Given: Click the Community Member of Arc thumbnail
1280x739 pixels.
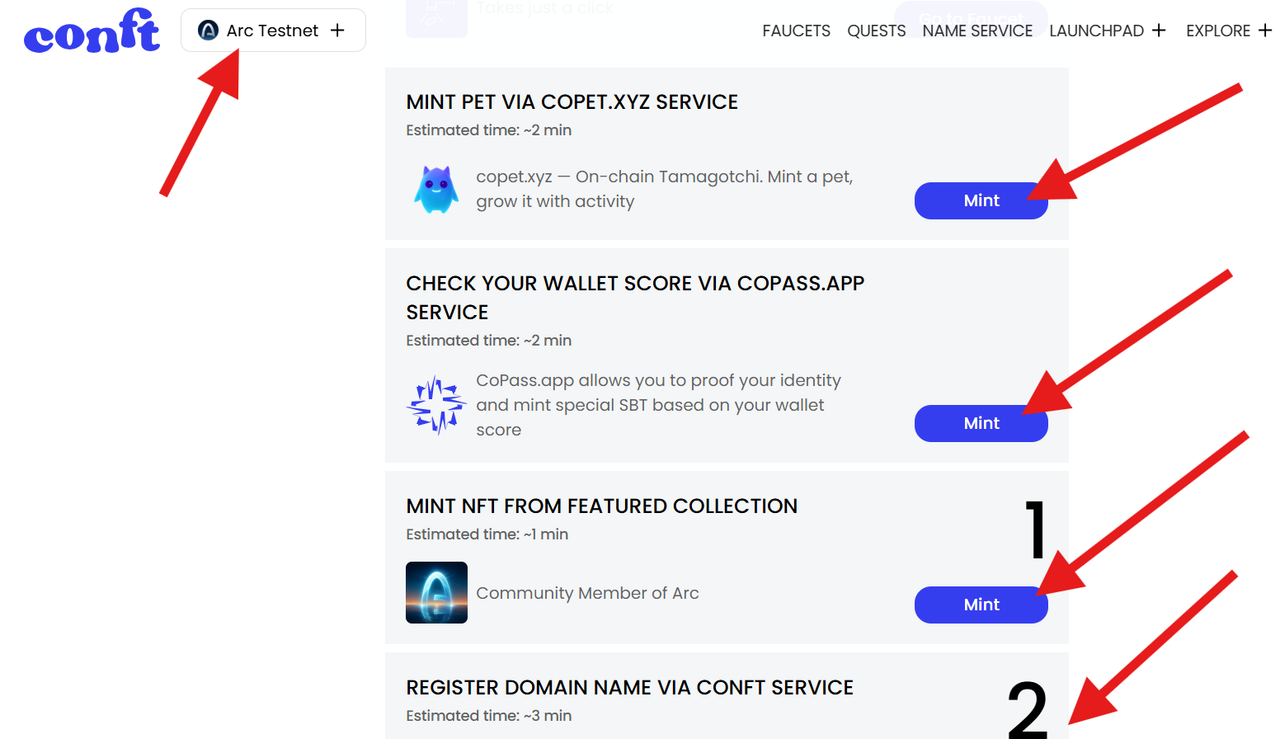Looking at the screenshot, I should pyautogui.click(x=437, y=593).
